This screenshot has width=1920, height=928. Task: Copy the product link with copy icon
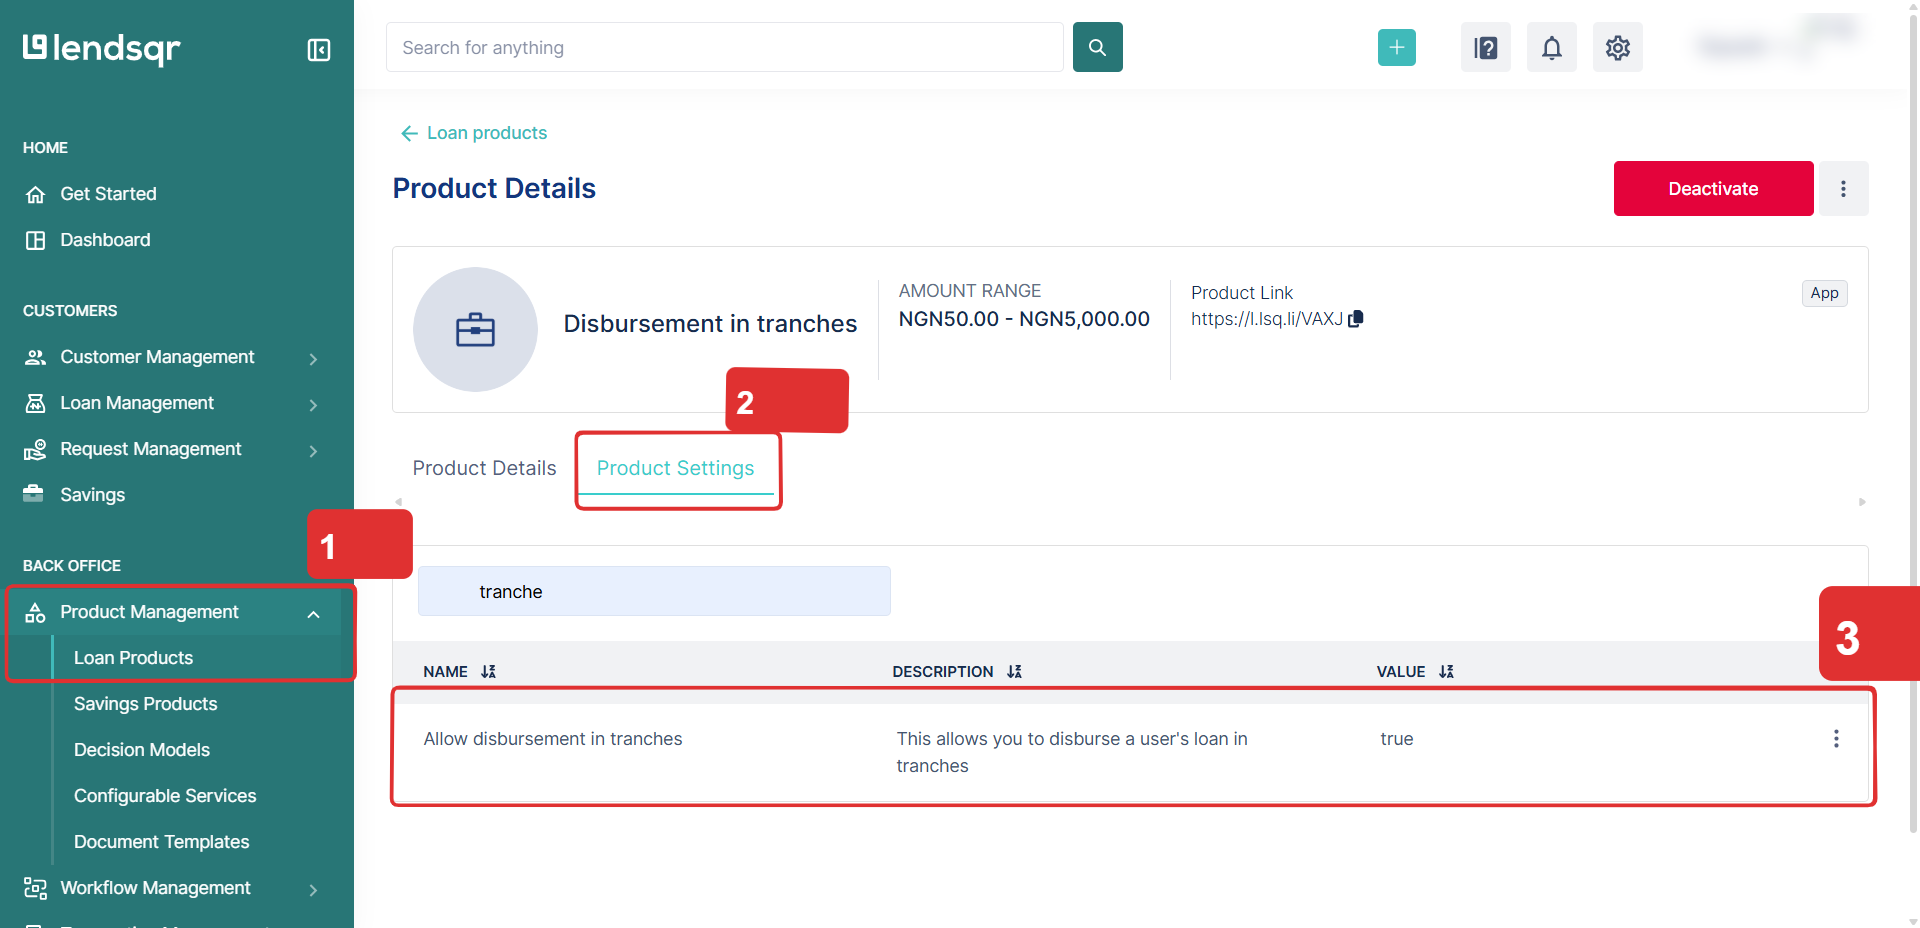1356,319
